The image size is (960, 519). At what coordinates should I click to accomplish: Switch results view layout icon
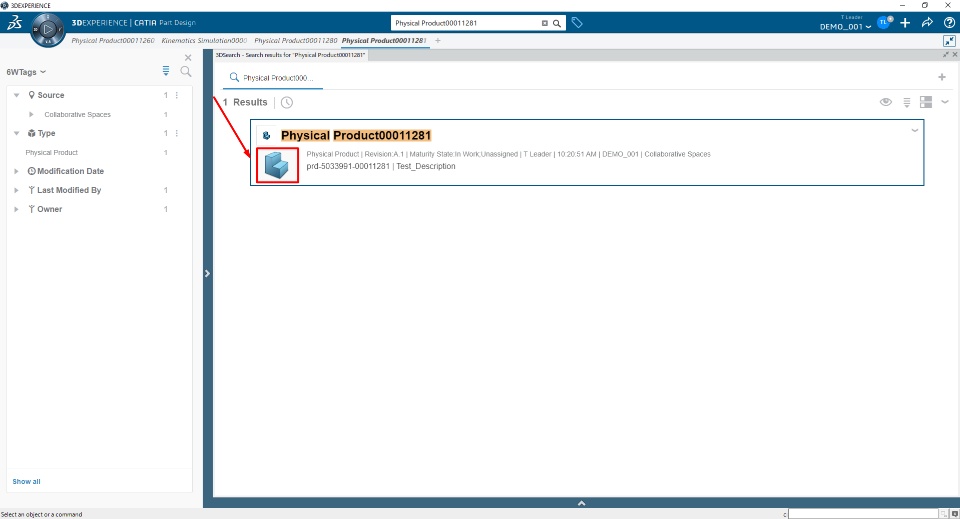coord(926,102)
